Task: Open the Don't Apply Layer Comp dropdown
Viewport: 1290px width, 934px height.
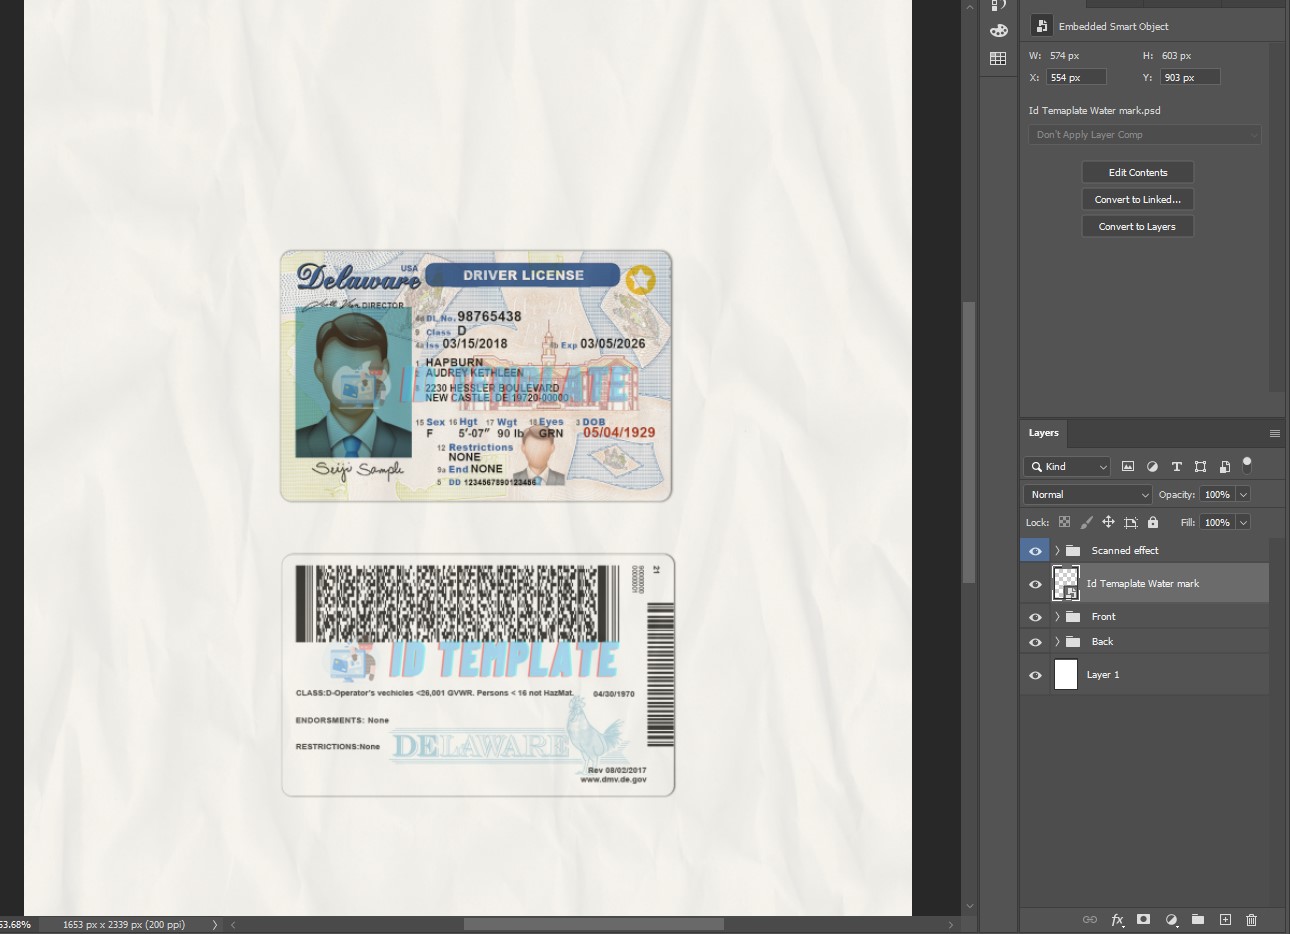Action: coord(1145,135)
